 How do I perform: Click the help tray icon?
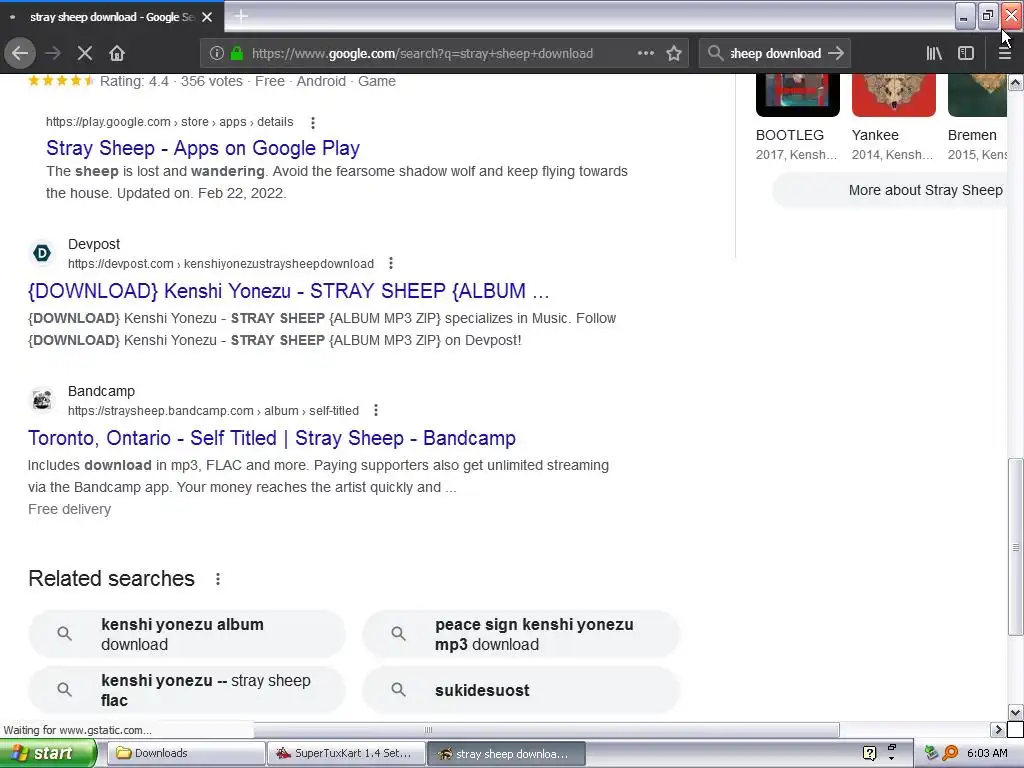[869, 754]
